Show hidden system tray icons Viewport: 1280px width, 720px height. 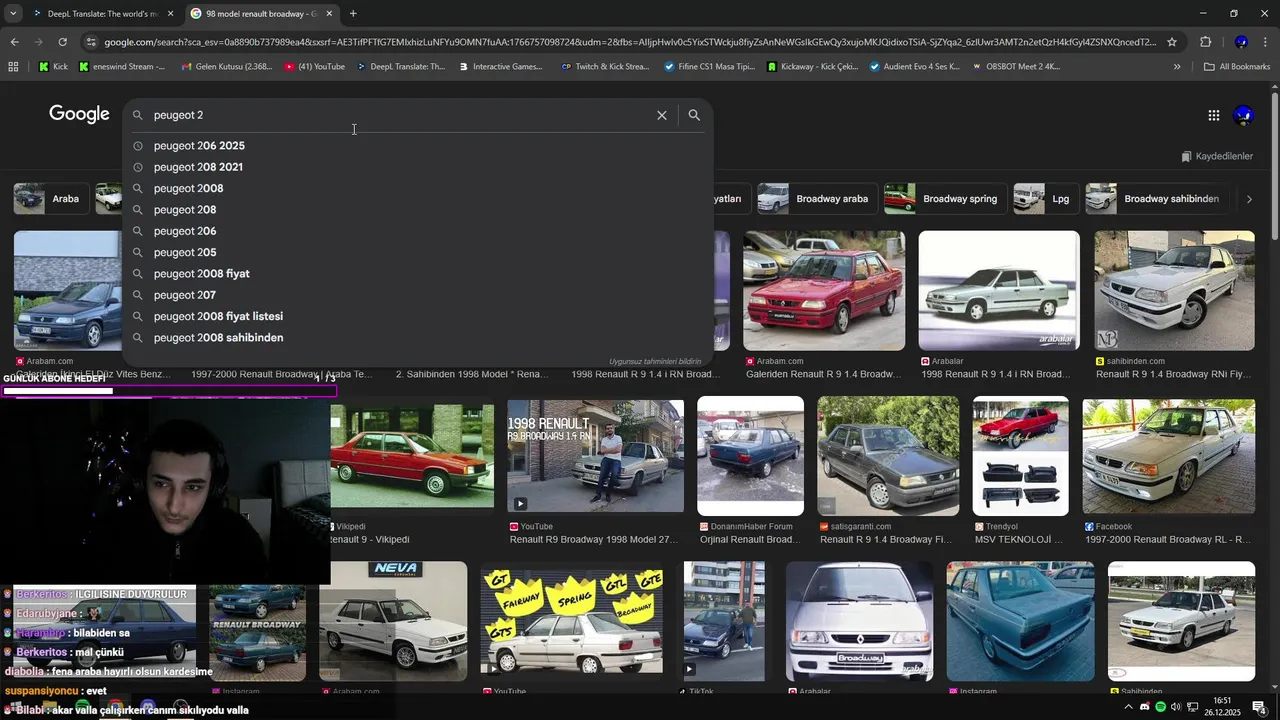pos(1129,707)
